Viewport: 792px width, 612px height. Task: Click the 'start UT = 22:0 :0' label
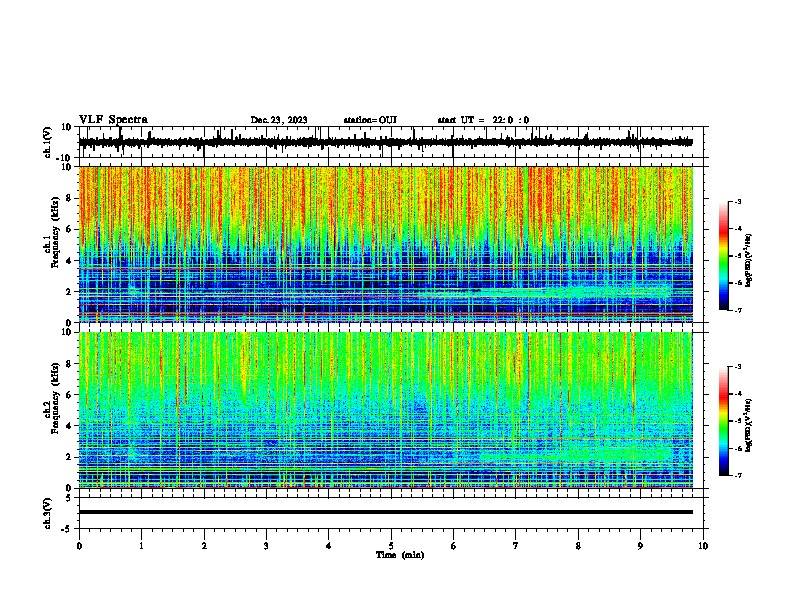[x=483, y=120]
